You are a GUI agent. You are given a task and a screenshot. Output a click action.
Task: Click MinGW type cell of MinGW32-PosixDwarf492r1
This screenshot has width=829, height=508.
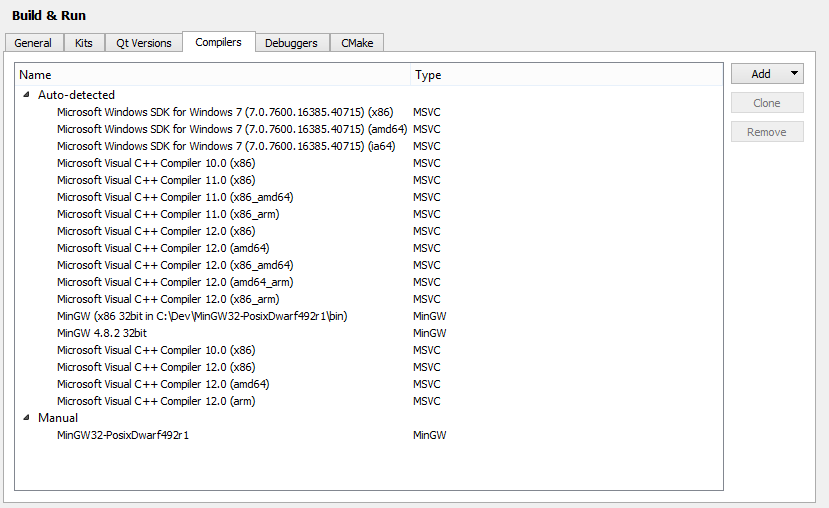pos(429,435)
